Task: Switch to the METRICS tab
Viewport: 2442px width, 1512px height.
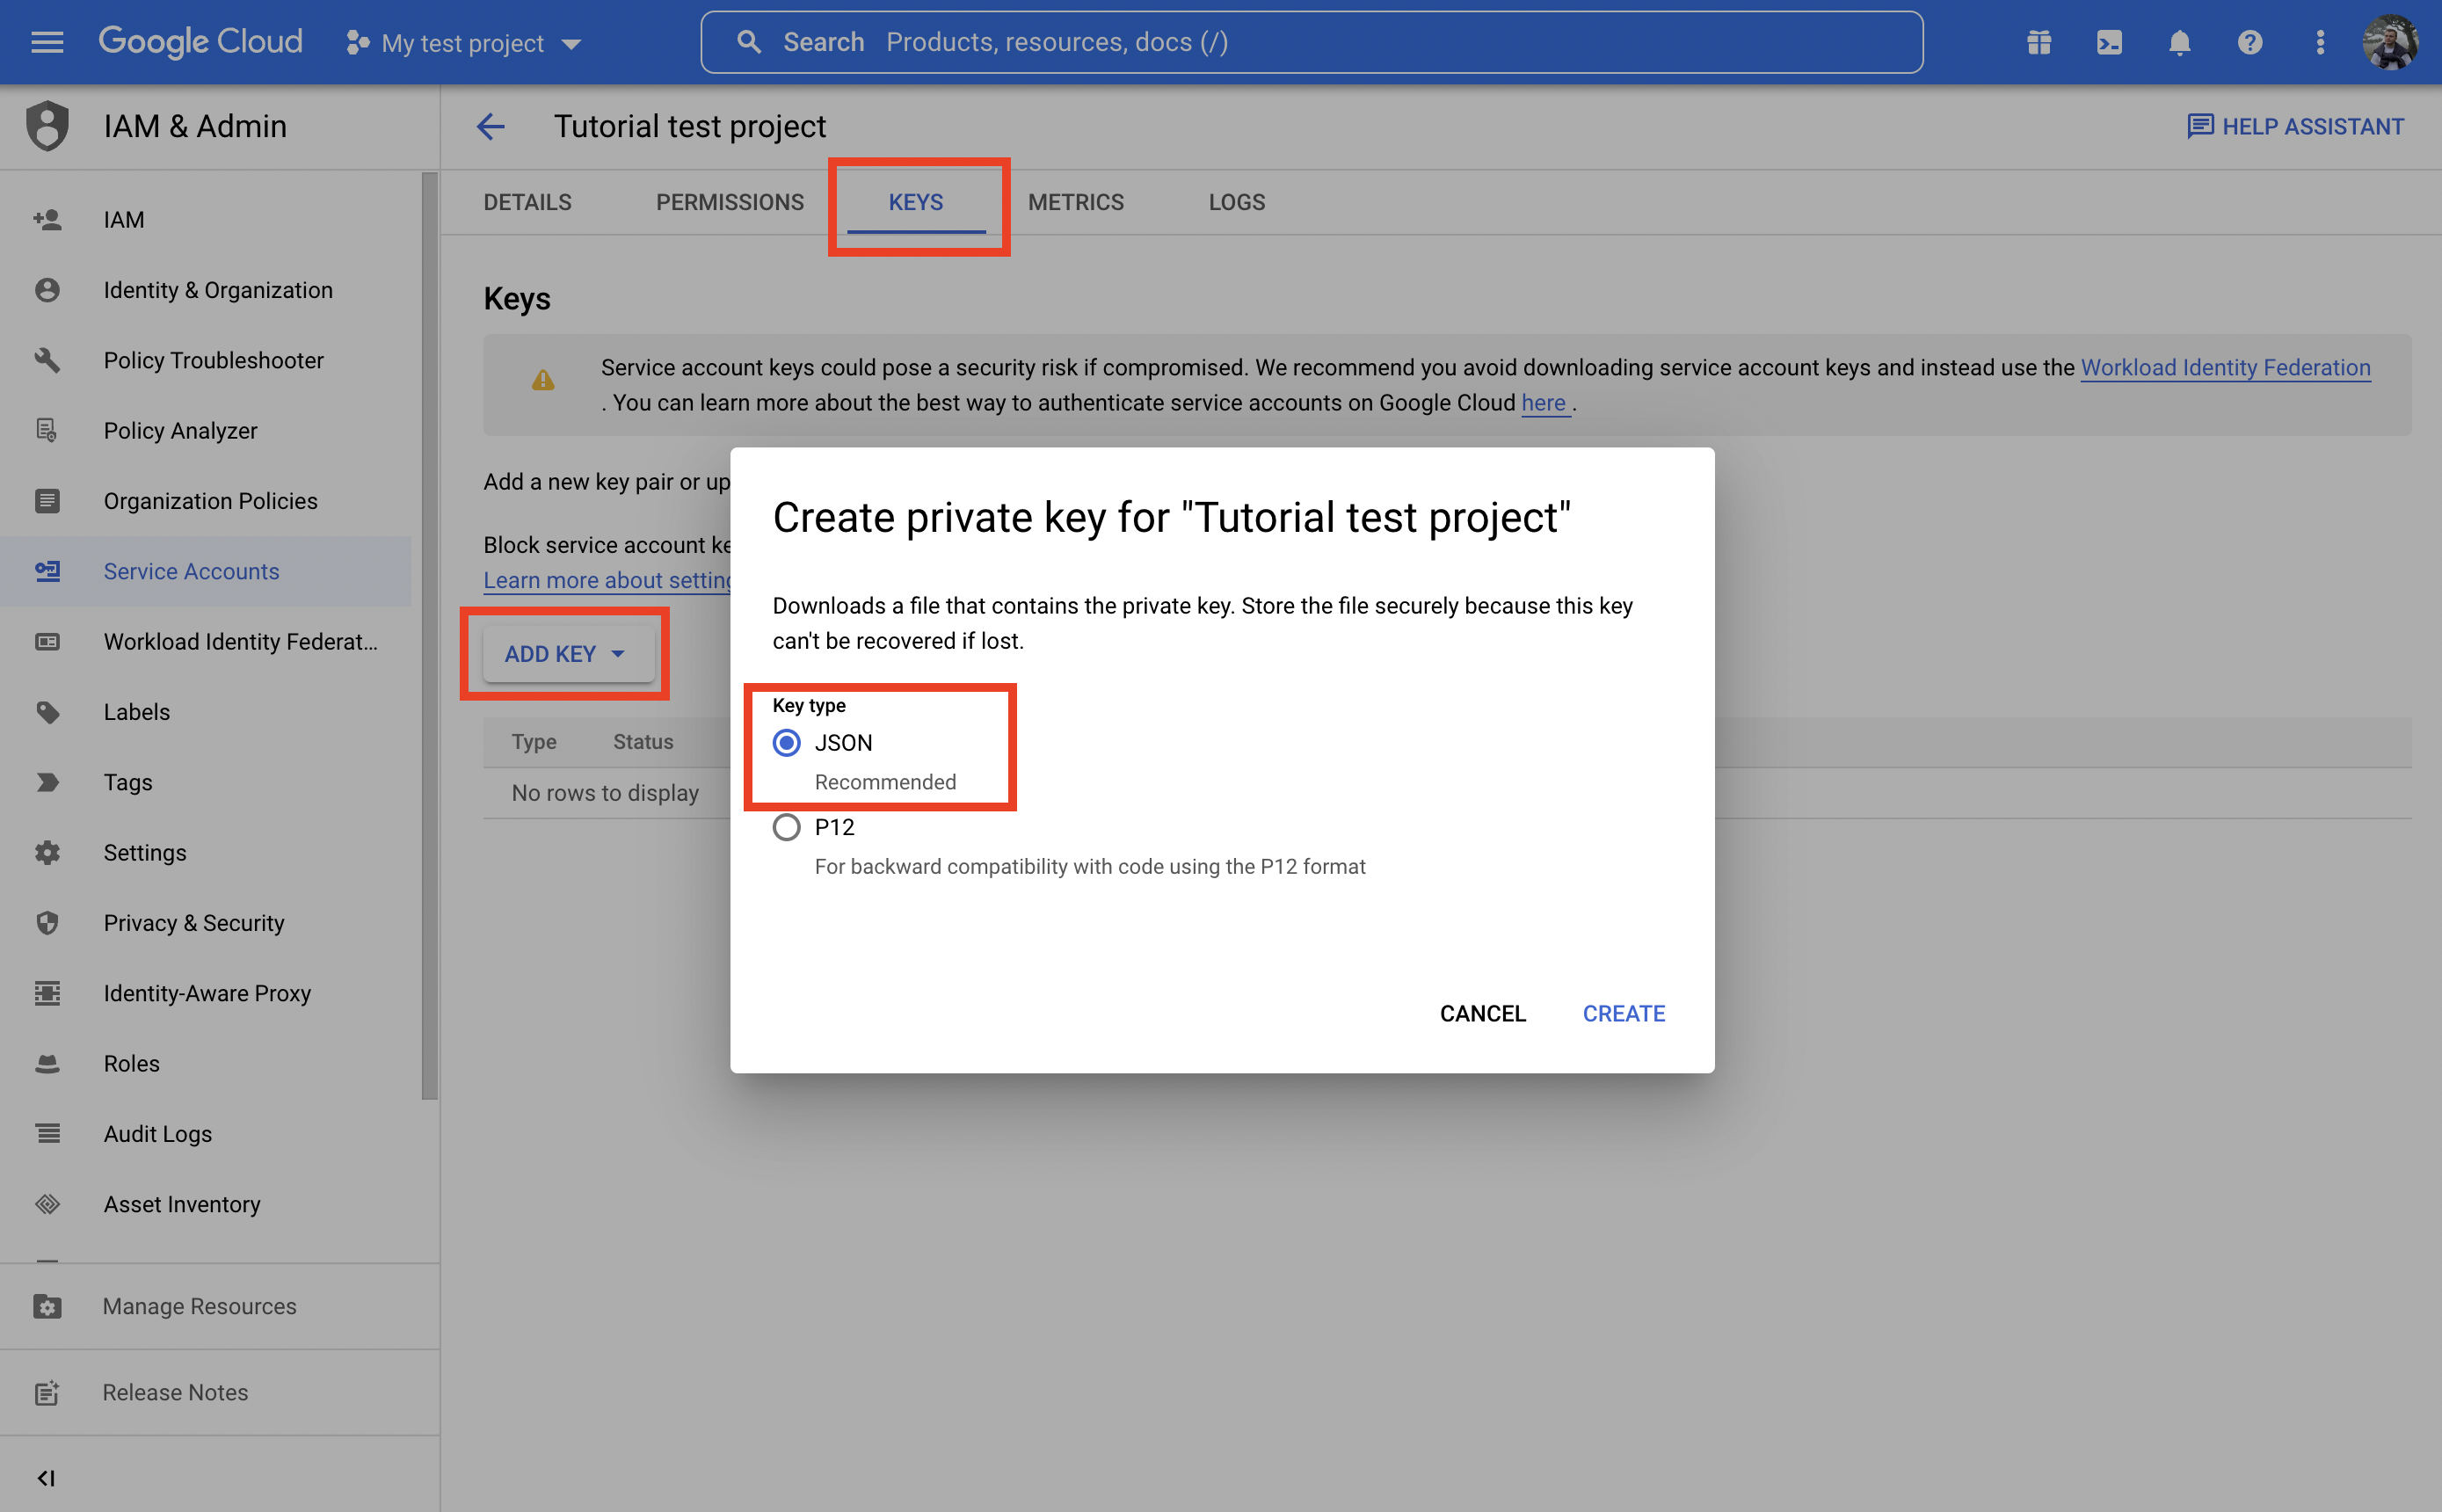Action: [x=1075, y=202]
